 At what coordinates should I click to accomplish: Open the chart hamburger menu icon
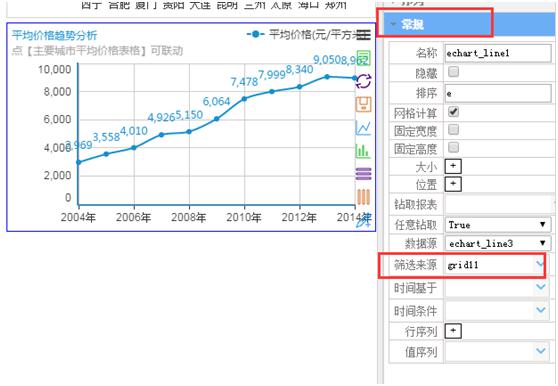pos(363,35)
